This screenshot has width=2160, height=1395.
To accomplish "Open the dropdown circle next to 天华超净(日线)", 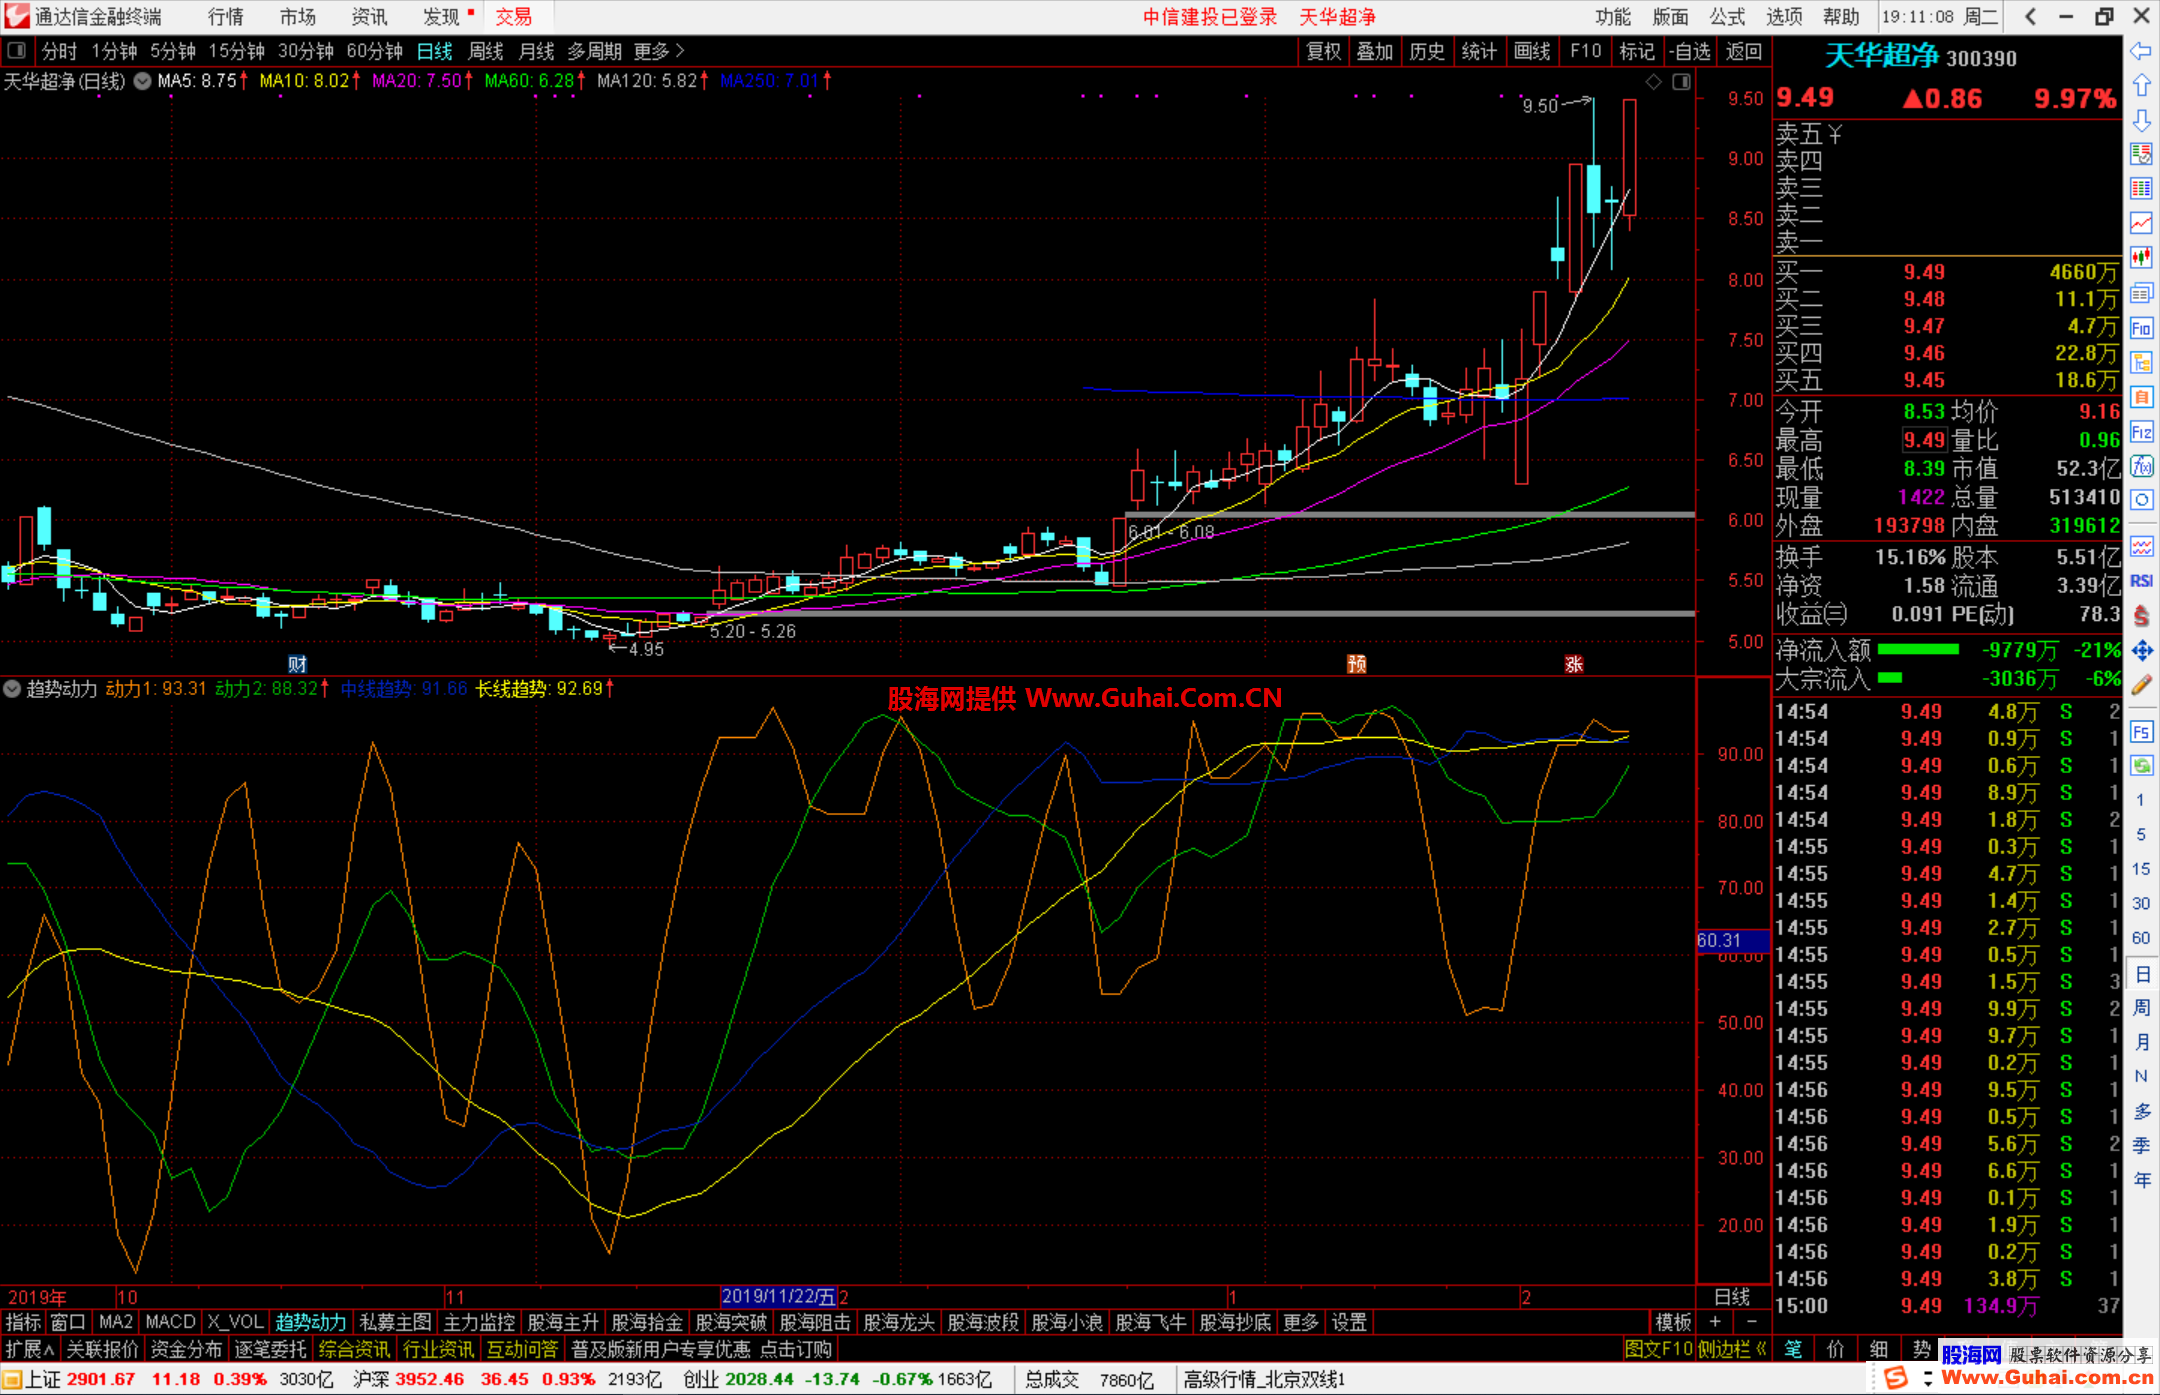I will 143,81.
